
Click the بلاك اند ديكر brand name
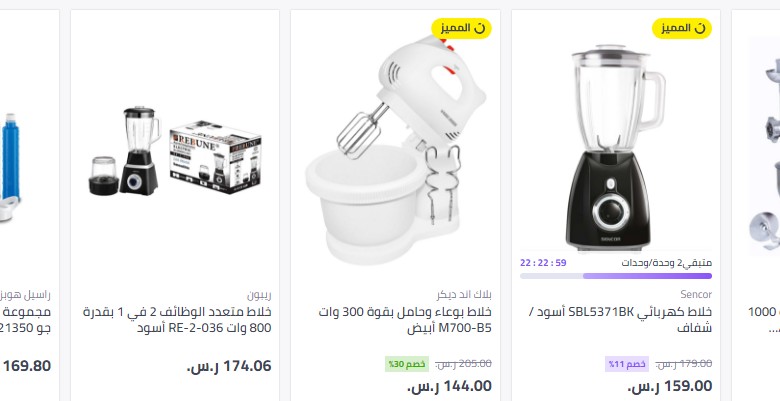(464, 295)
